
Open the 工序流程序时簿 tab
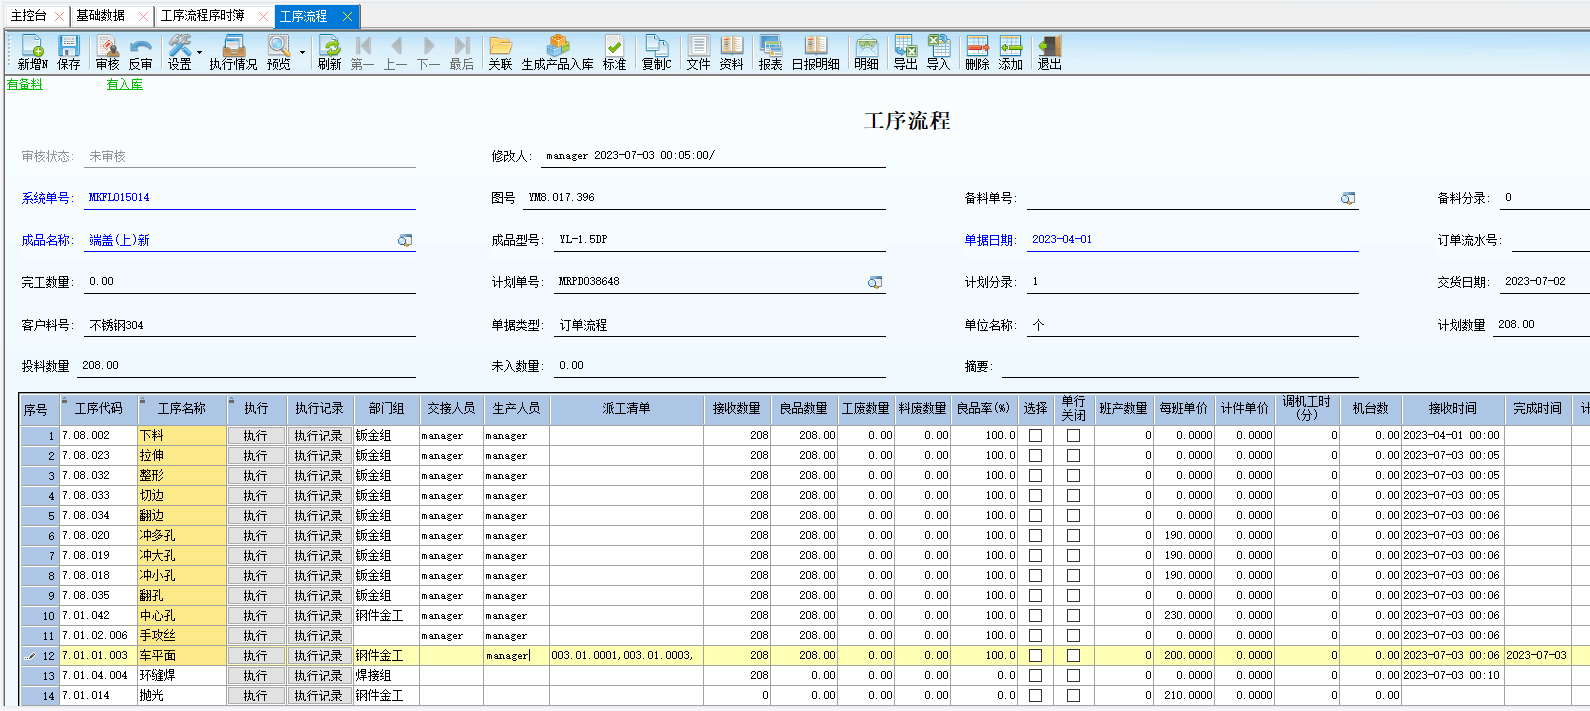(203, 16)
